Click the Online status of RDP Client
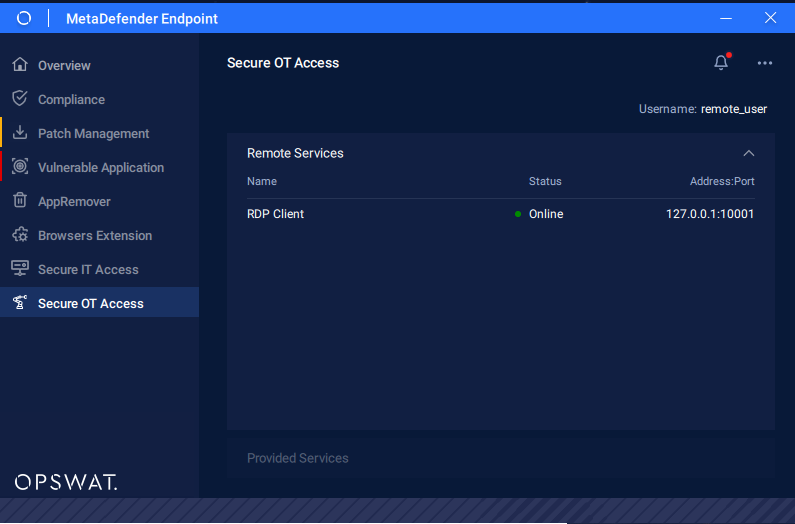This screenshot has height=524, width=795. pos(546,214)
